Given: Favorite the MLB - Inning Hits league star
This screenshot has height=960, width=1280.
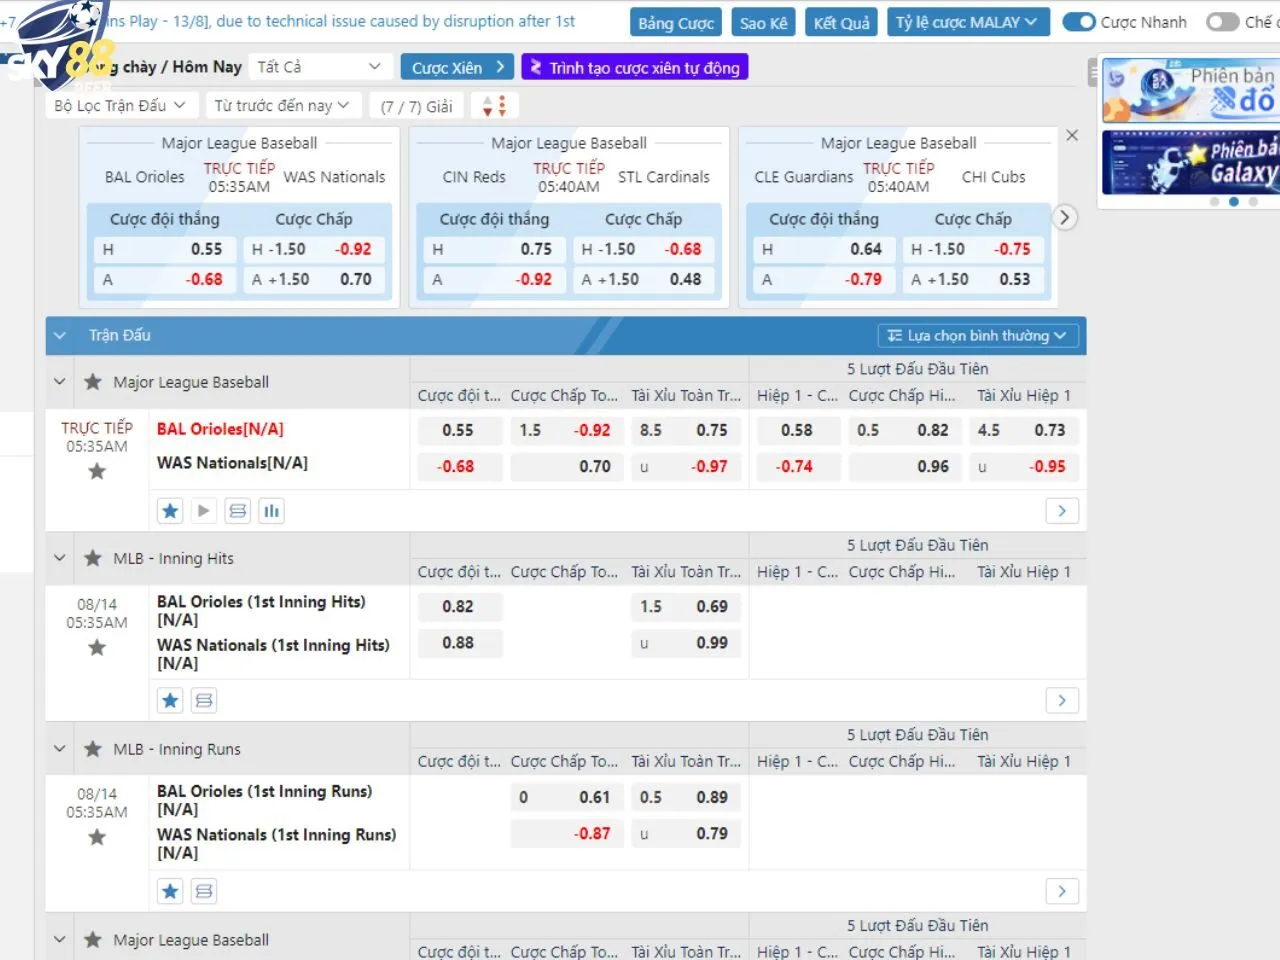Looking at the screenshot, I should point(93,558).
